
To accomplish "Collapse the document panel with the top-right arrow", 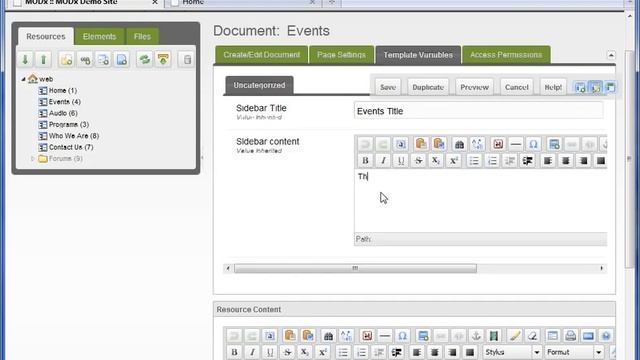I will tap(611, 55).
